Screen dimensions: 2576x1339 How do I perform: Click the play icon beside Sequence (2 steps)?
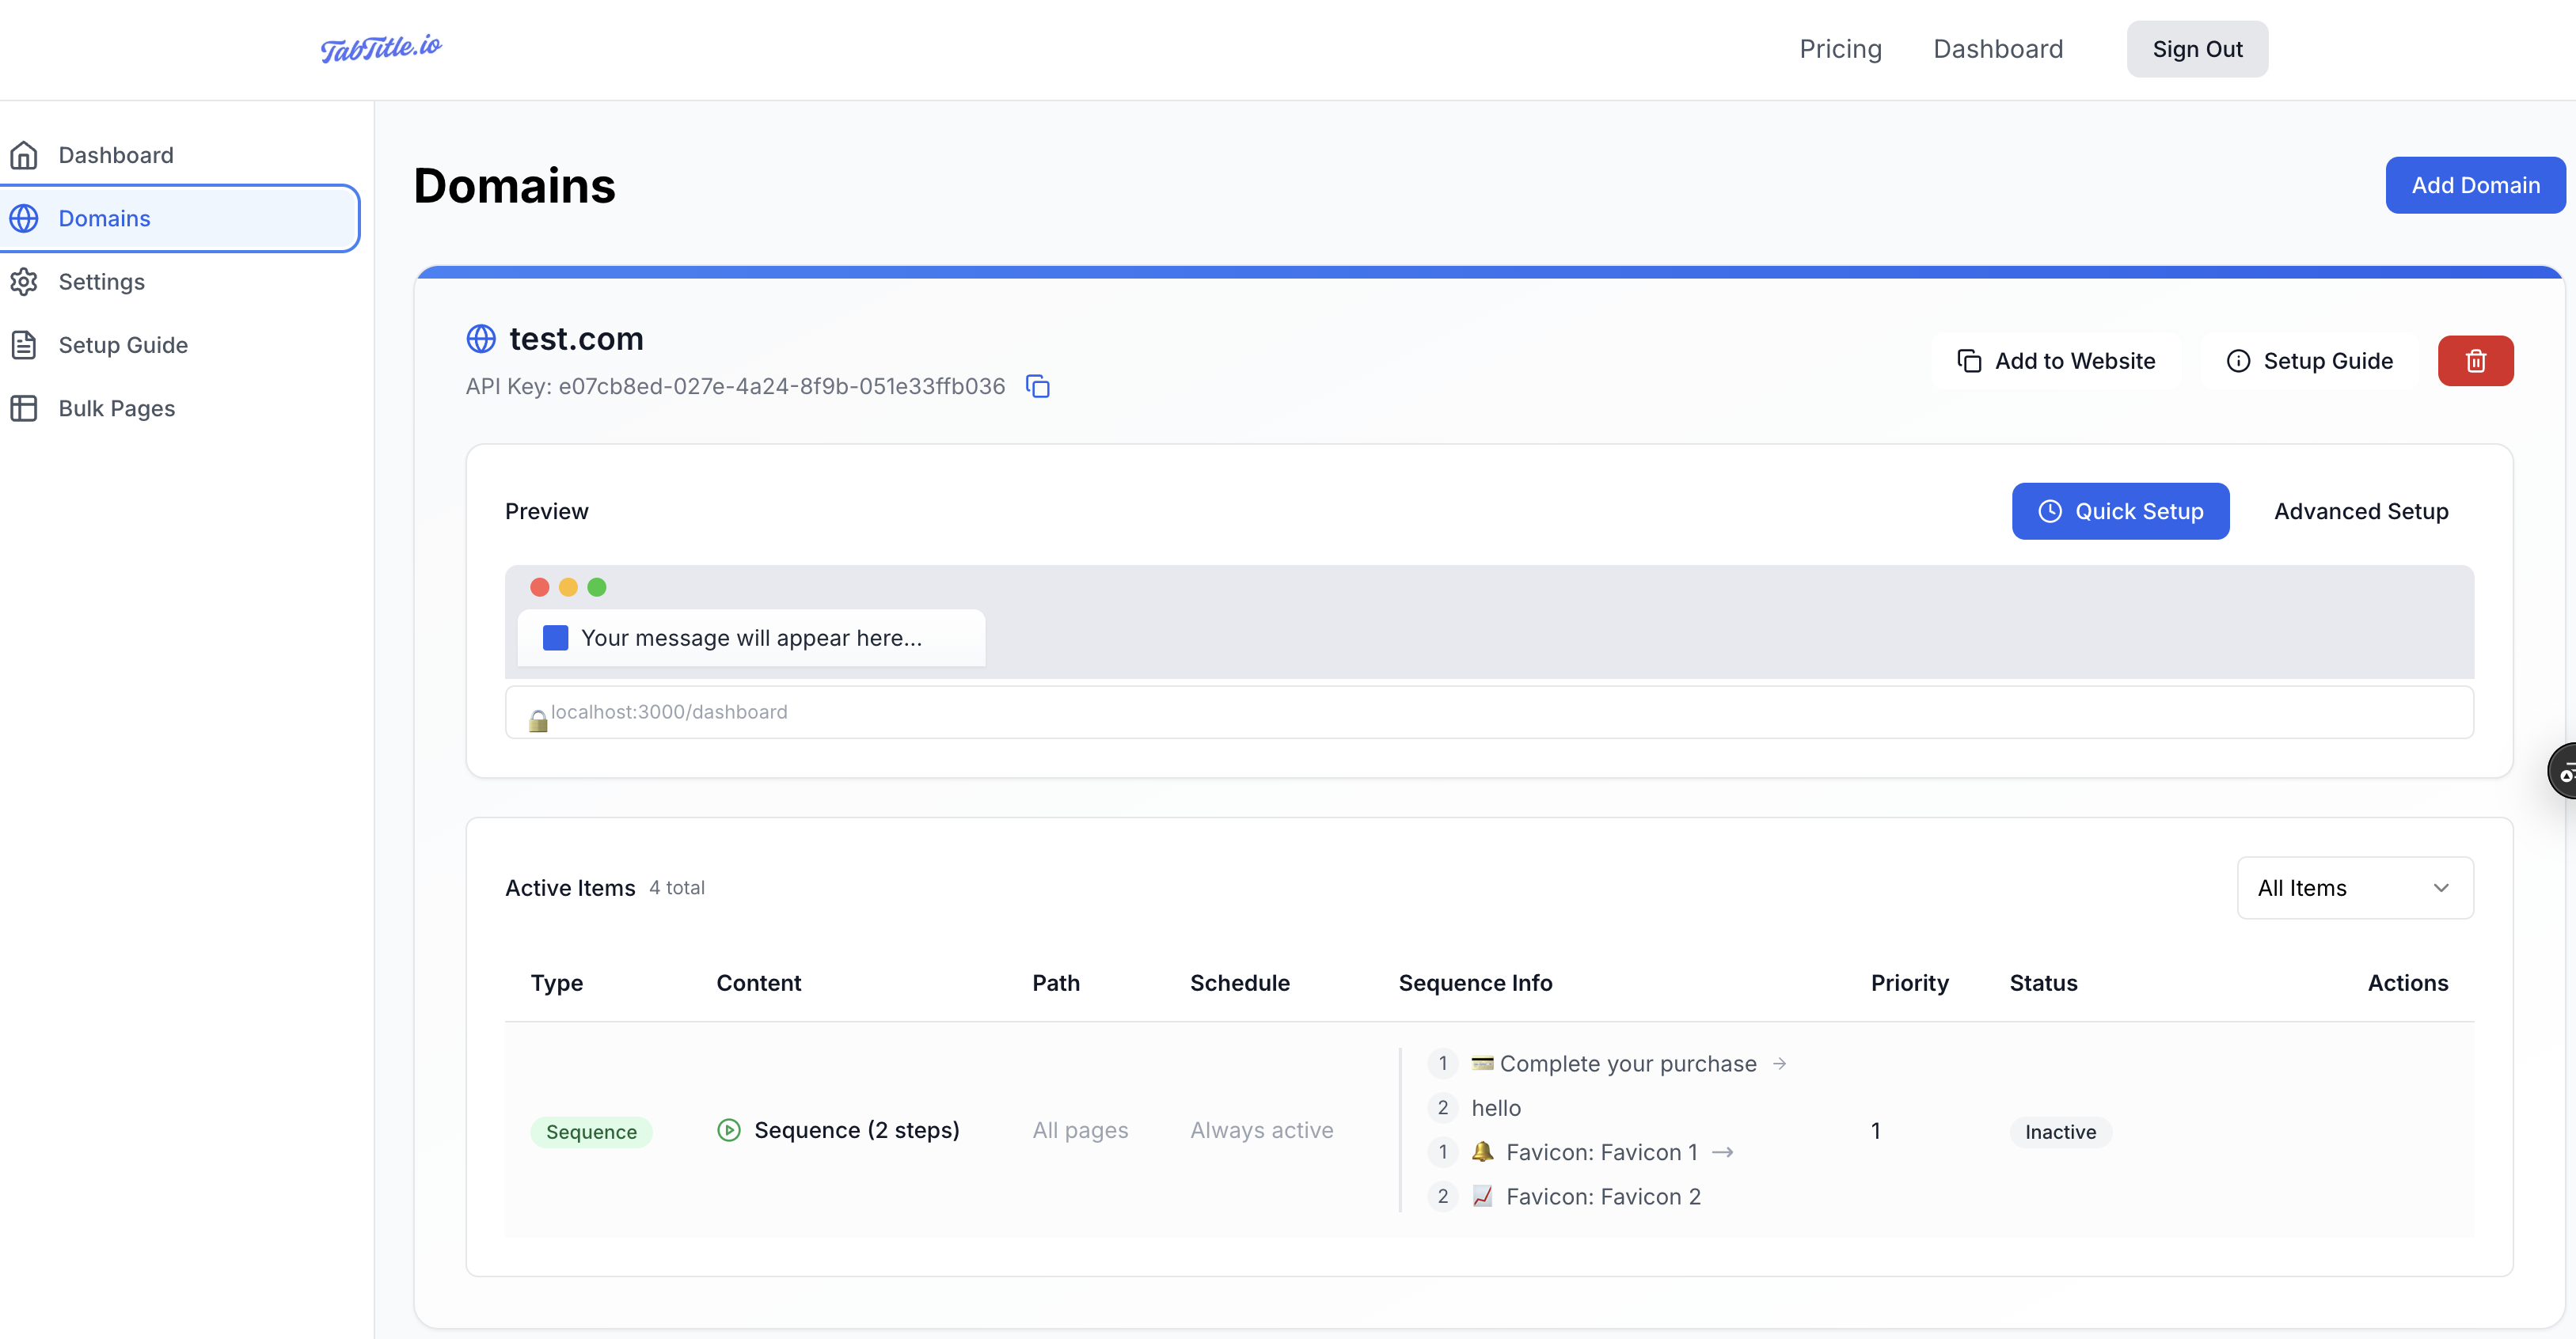(729, 1130)
